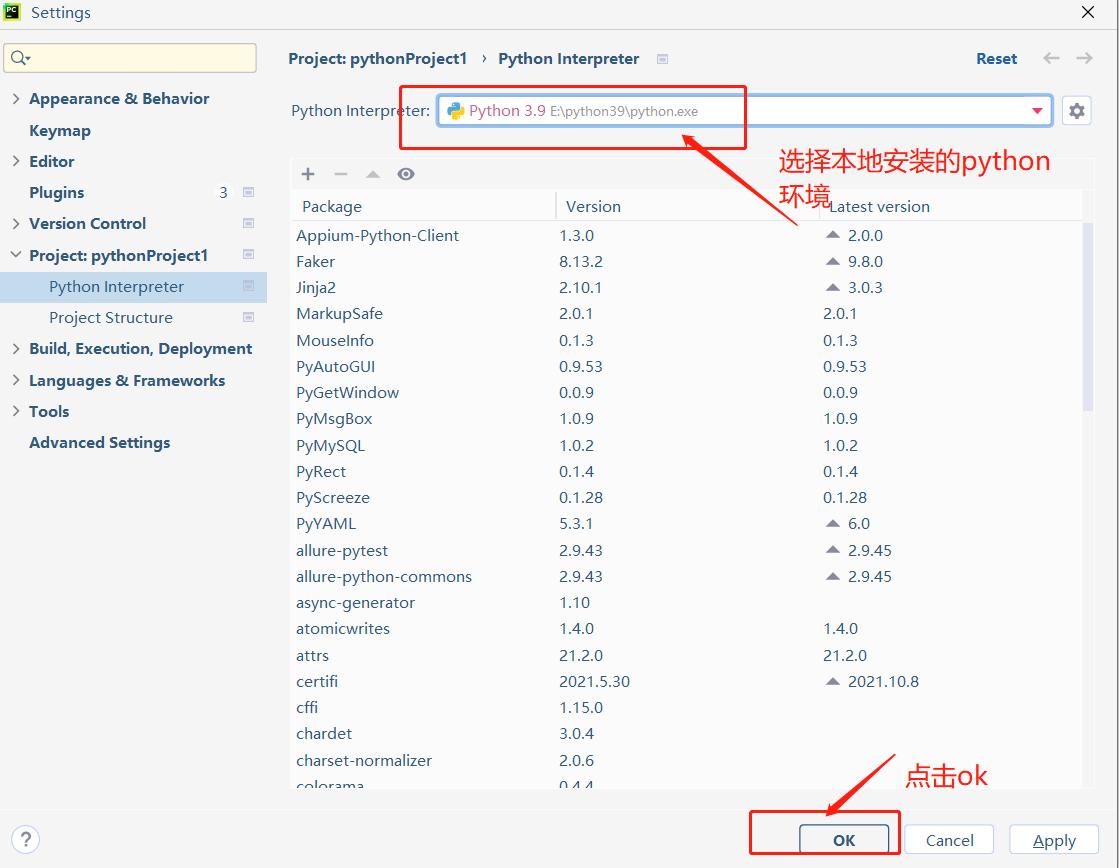Select the async-generator package row
The width and height of the screenshot is (1119, 868).
click(687, 602)
